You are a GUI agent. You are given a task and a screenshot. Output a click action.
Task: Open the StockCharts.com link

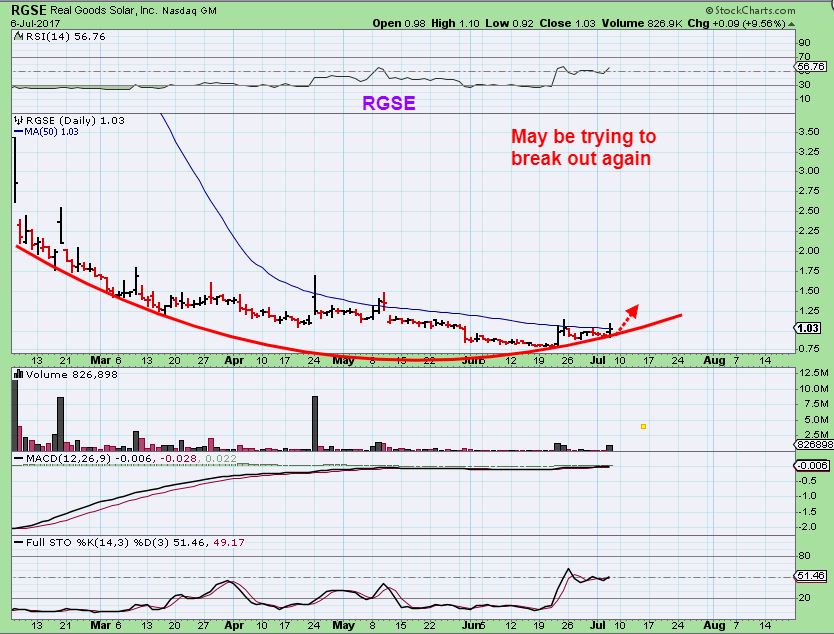pyautogui.click(x=750, y=10)
